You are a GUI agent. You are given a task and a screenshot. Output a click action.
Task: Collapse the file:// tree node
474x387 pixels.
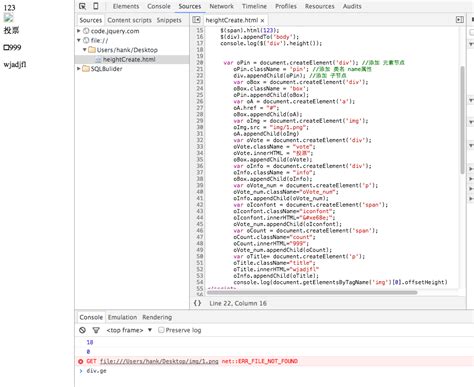[x=79, y=40]
